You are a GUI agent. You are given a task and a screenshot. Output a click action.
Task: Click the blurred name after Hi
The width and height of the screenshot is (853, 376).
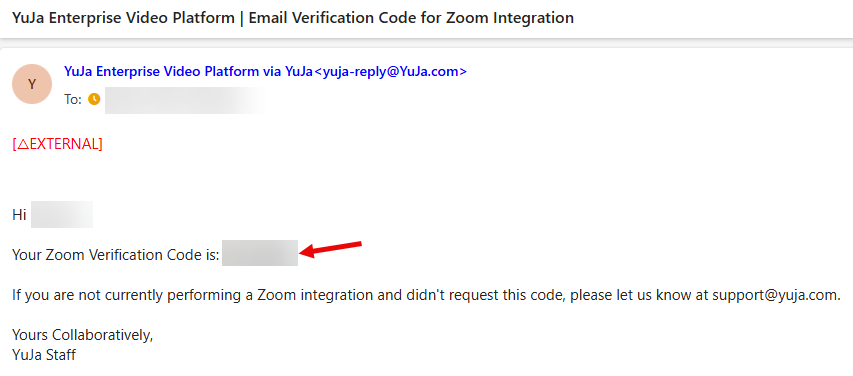[61, 214]
